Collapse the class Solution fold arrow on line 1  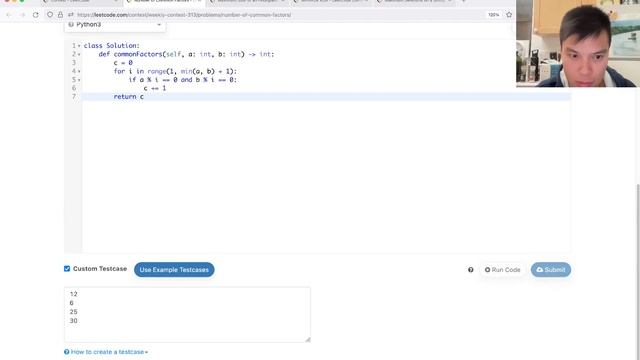(79, 46)
